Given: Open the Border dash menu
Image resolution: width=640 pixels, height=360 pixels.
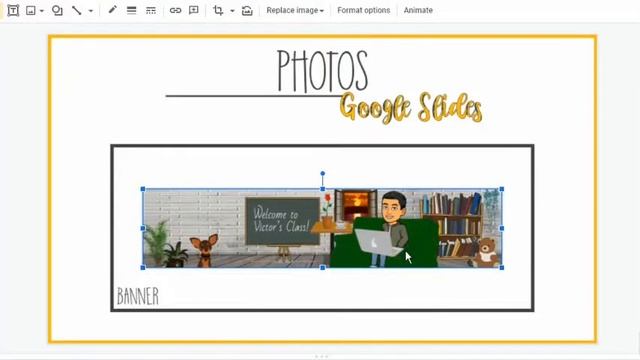Looking at the screenshot, I should click(x=151, y=11).
